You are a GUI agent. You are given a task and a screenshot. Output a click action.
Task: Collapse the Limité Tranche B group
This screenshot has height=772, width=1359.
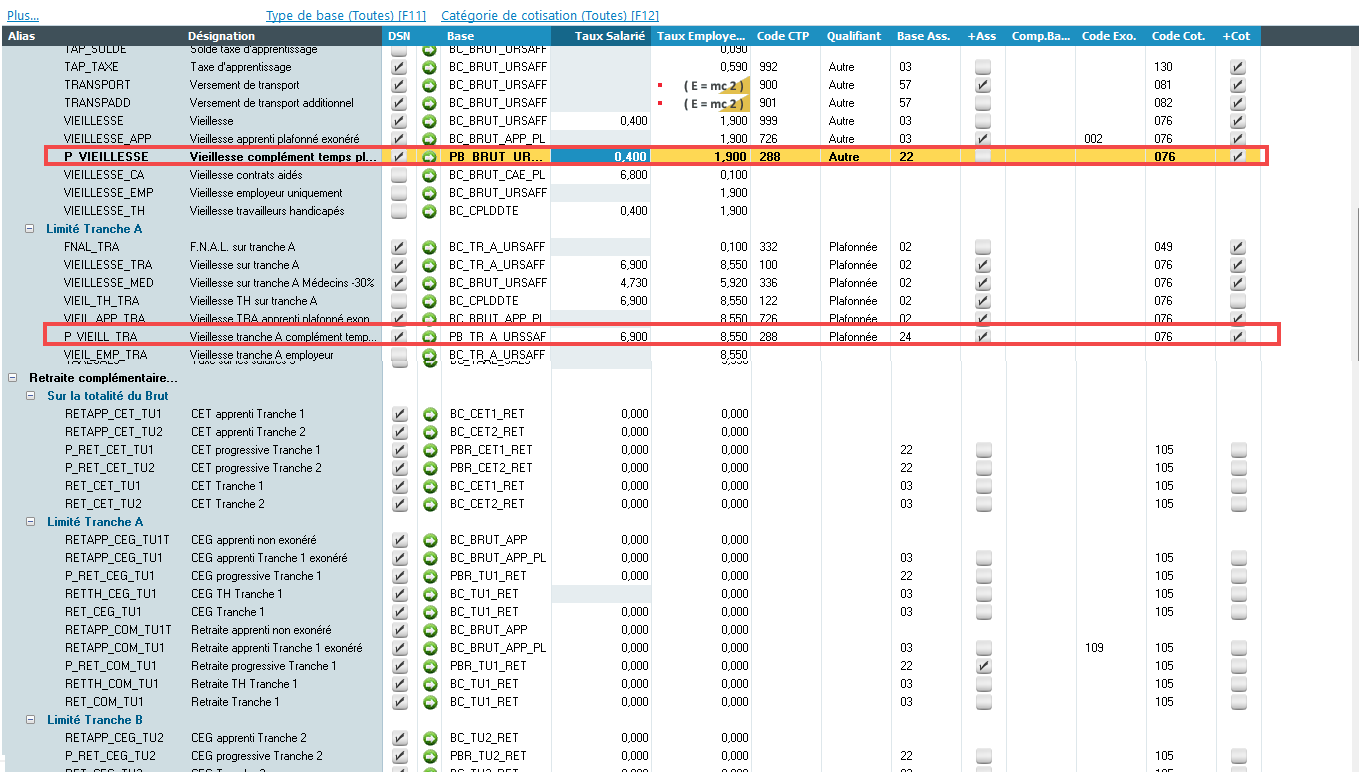click(30, 720)
